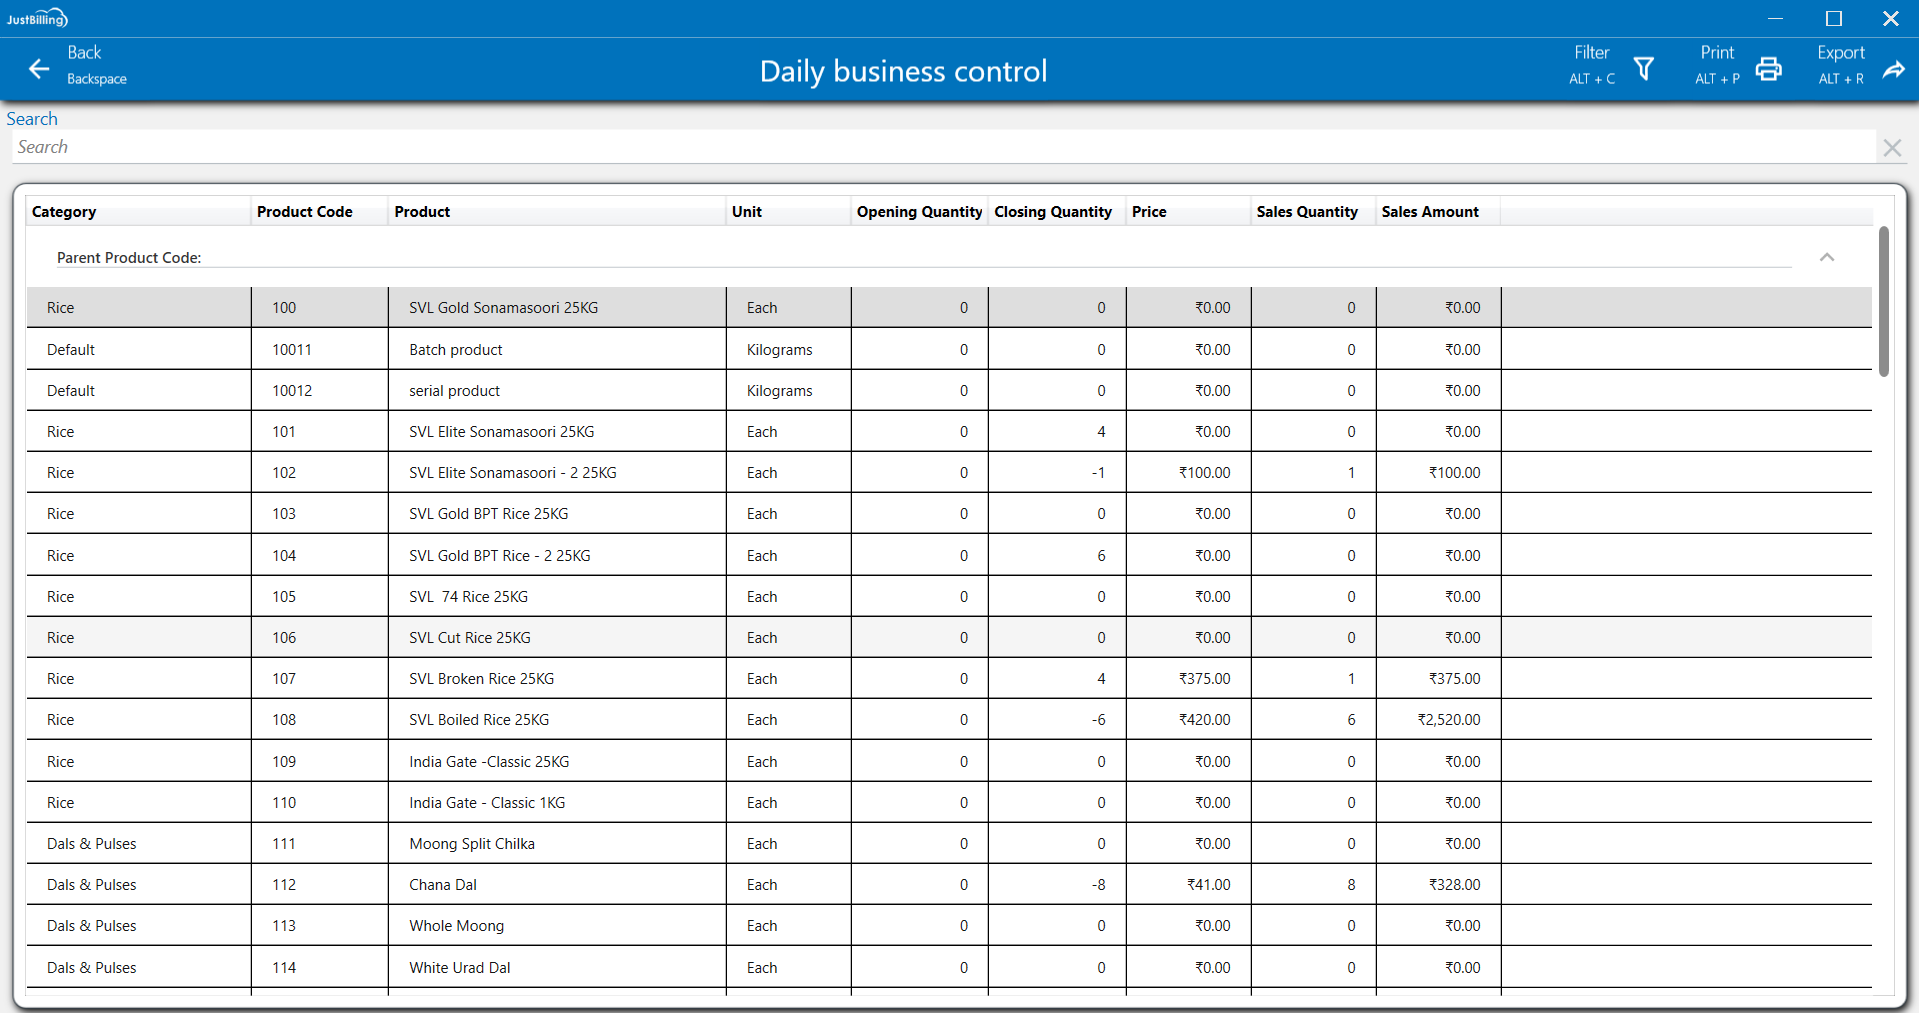The height and width of the screenshot is (1013, 1919).
Task: Select the Moong Split Chilka row
Action: pos(472,844)
